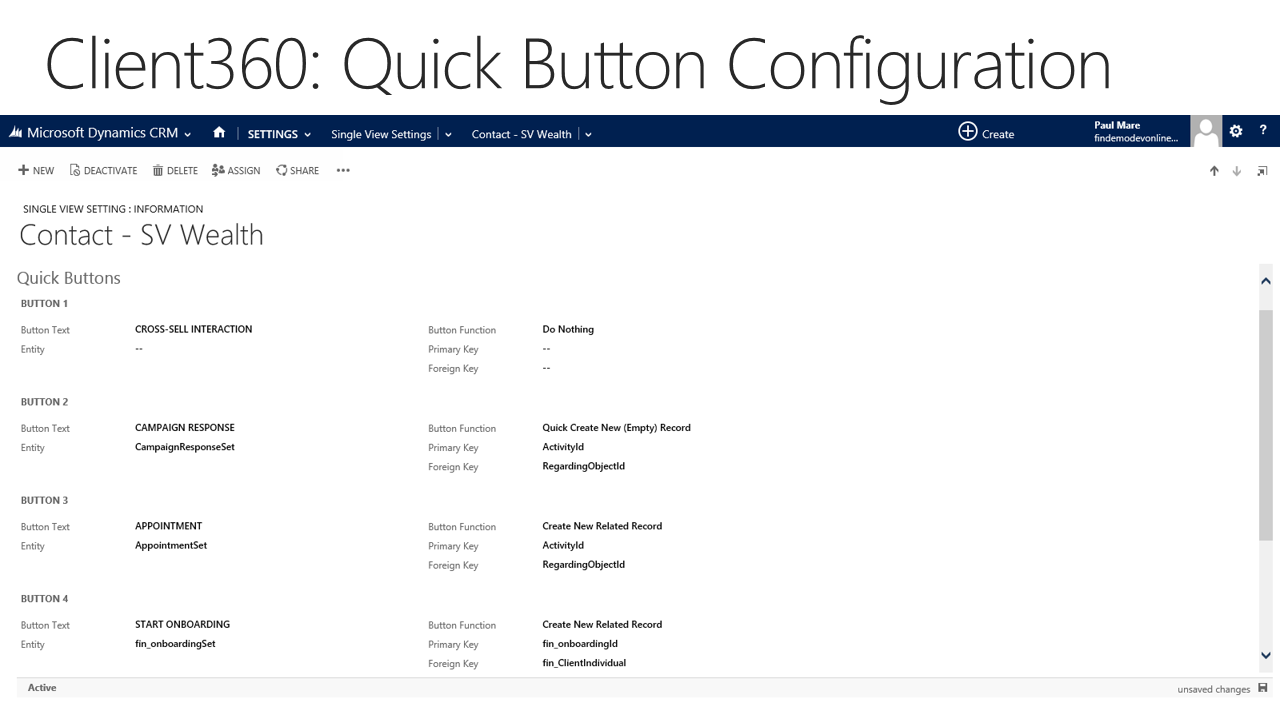Screen dimensions: 1280x720
Task: Click the help question mark icon
Action: click(1263, 131)
